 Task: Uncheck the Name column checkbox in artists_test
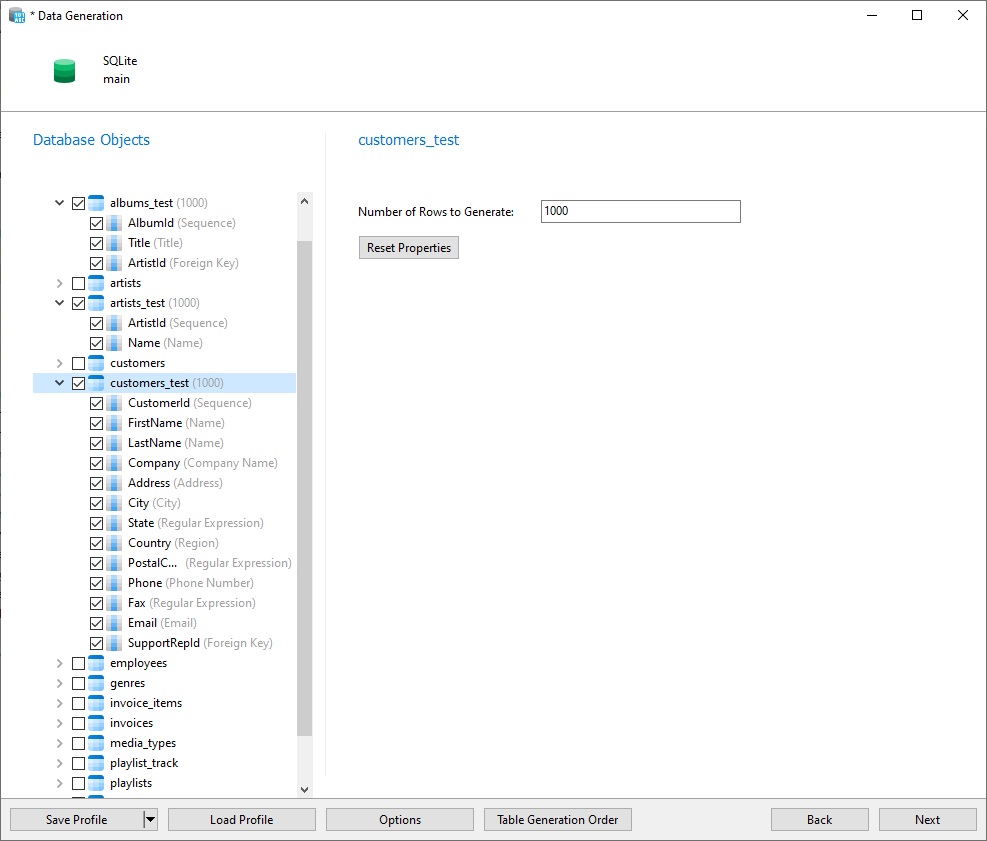[x=96, y=343]
